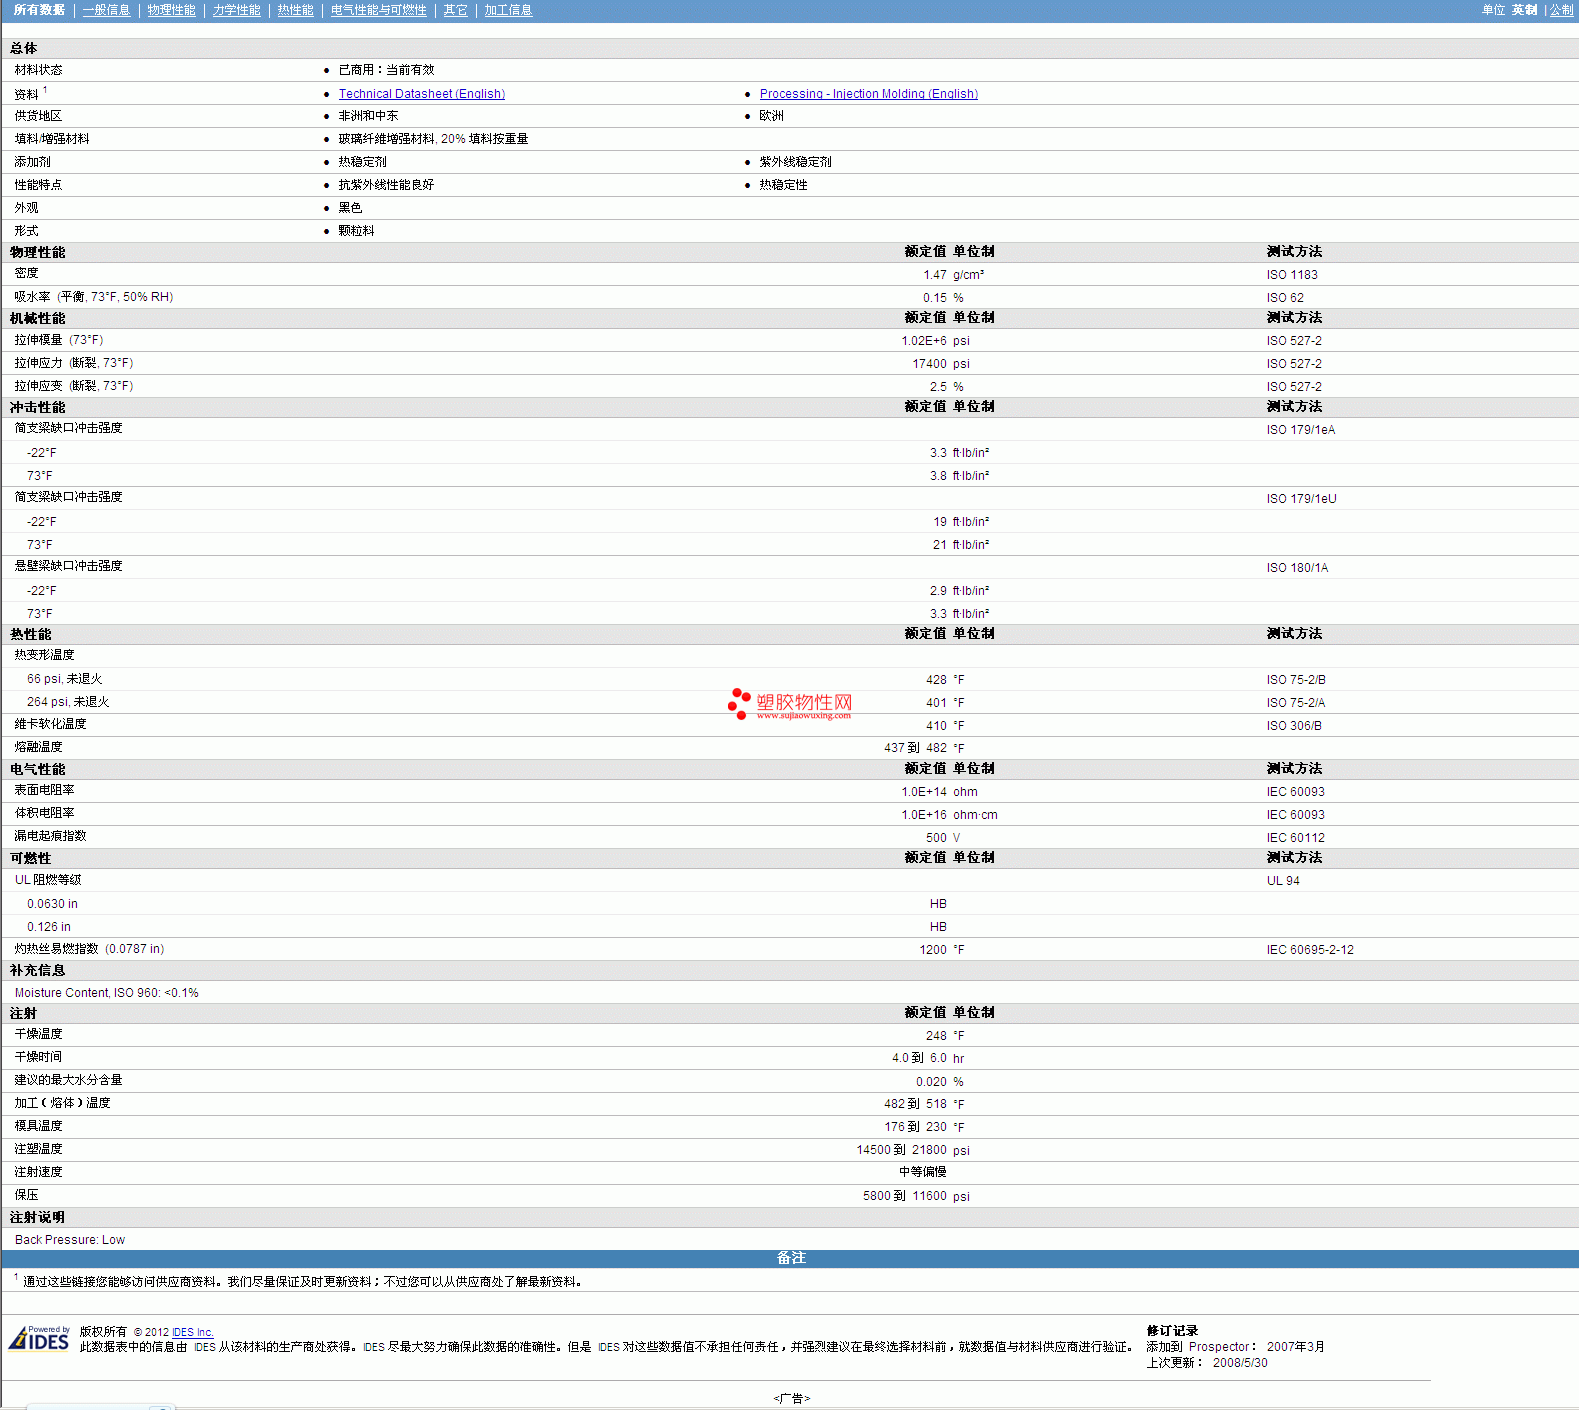This screenshot has height=1410, width=1579.
Task: Go to the 物理性能 section tab
Action: (171, 10)
